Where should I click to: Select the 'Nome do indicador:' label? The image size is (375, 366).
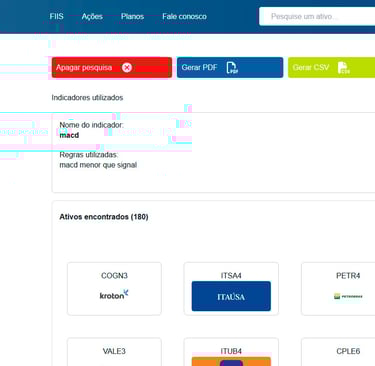tap(91, 125)
